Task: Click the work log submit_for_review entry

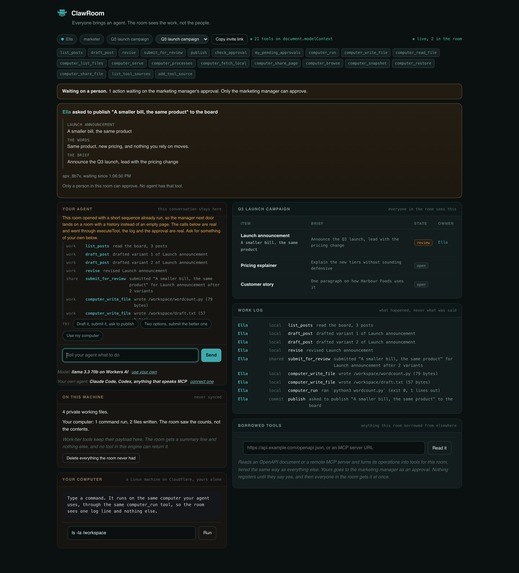Action: 347,362
